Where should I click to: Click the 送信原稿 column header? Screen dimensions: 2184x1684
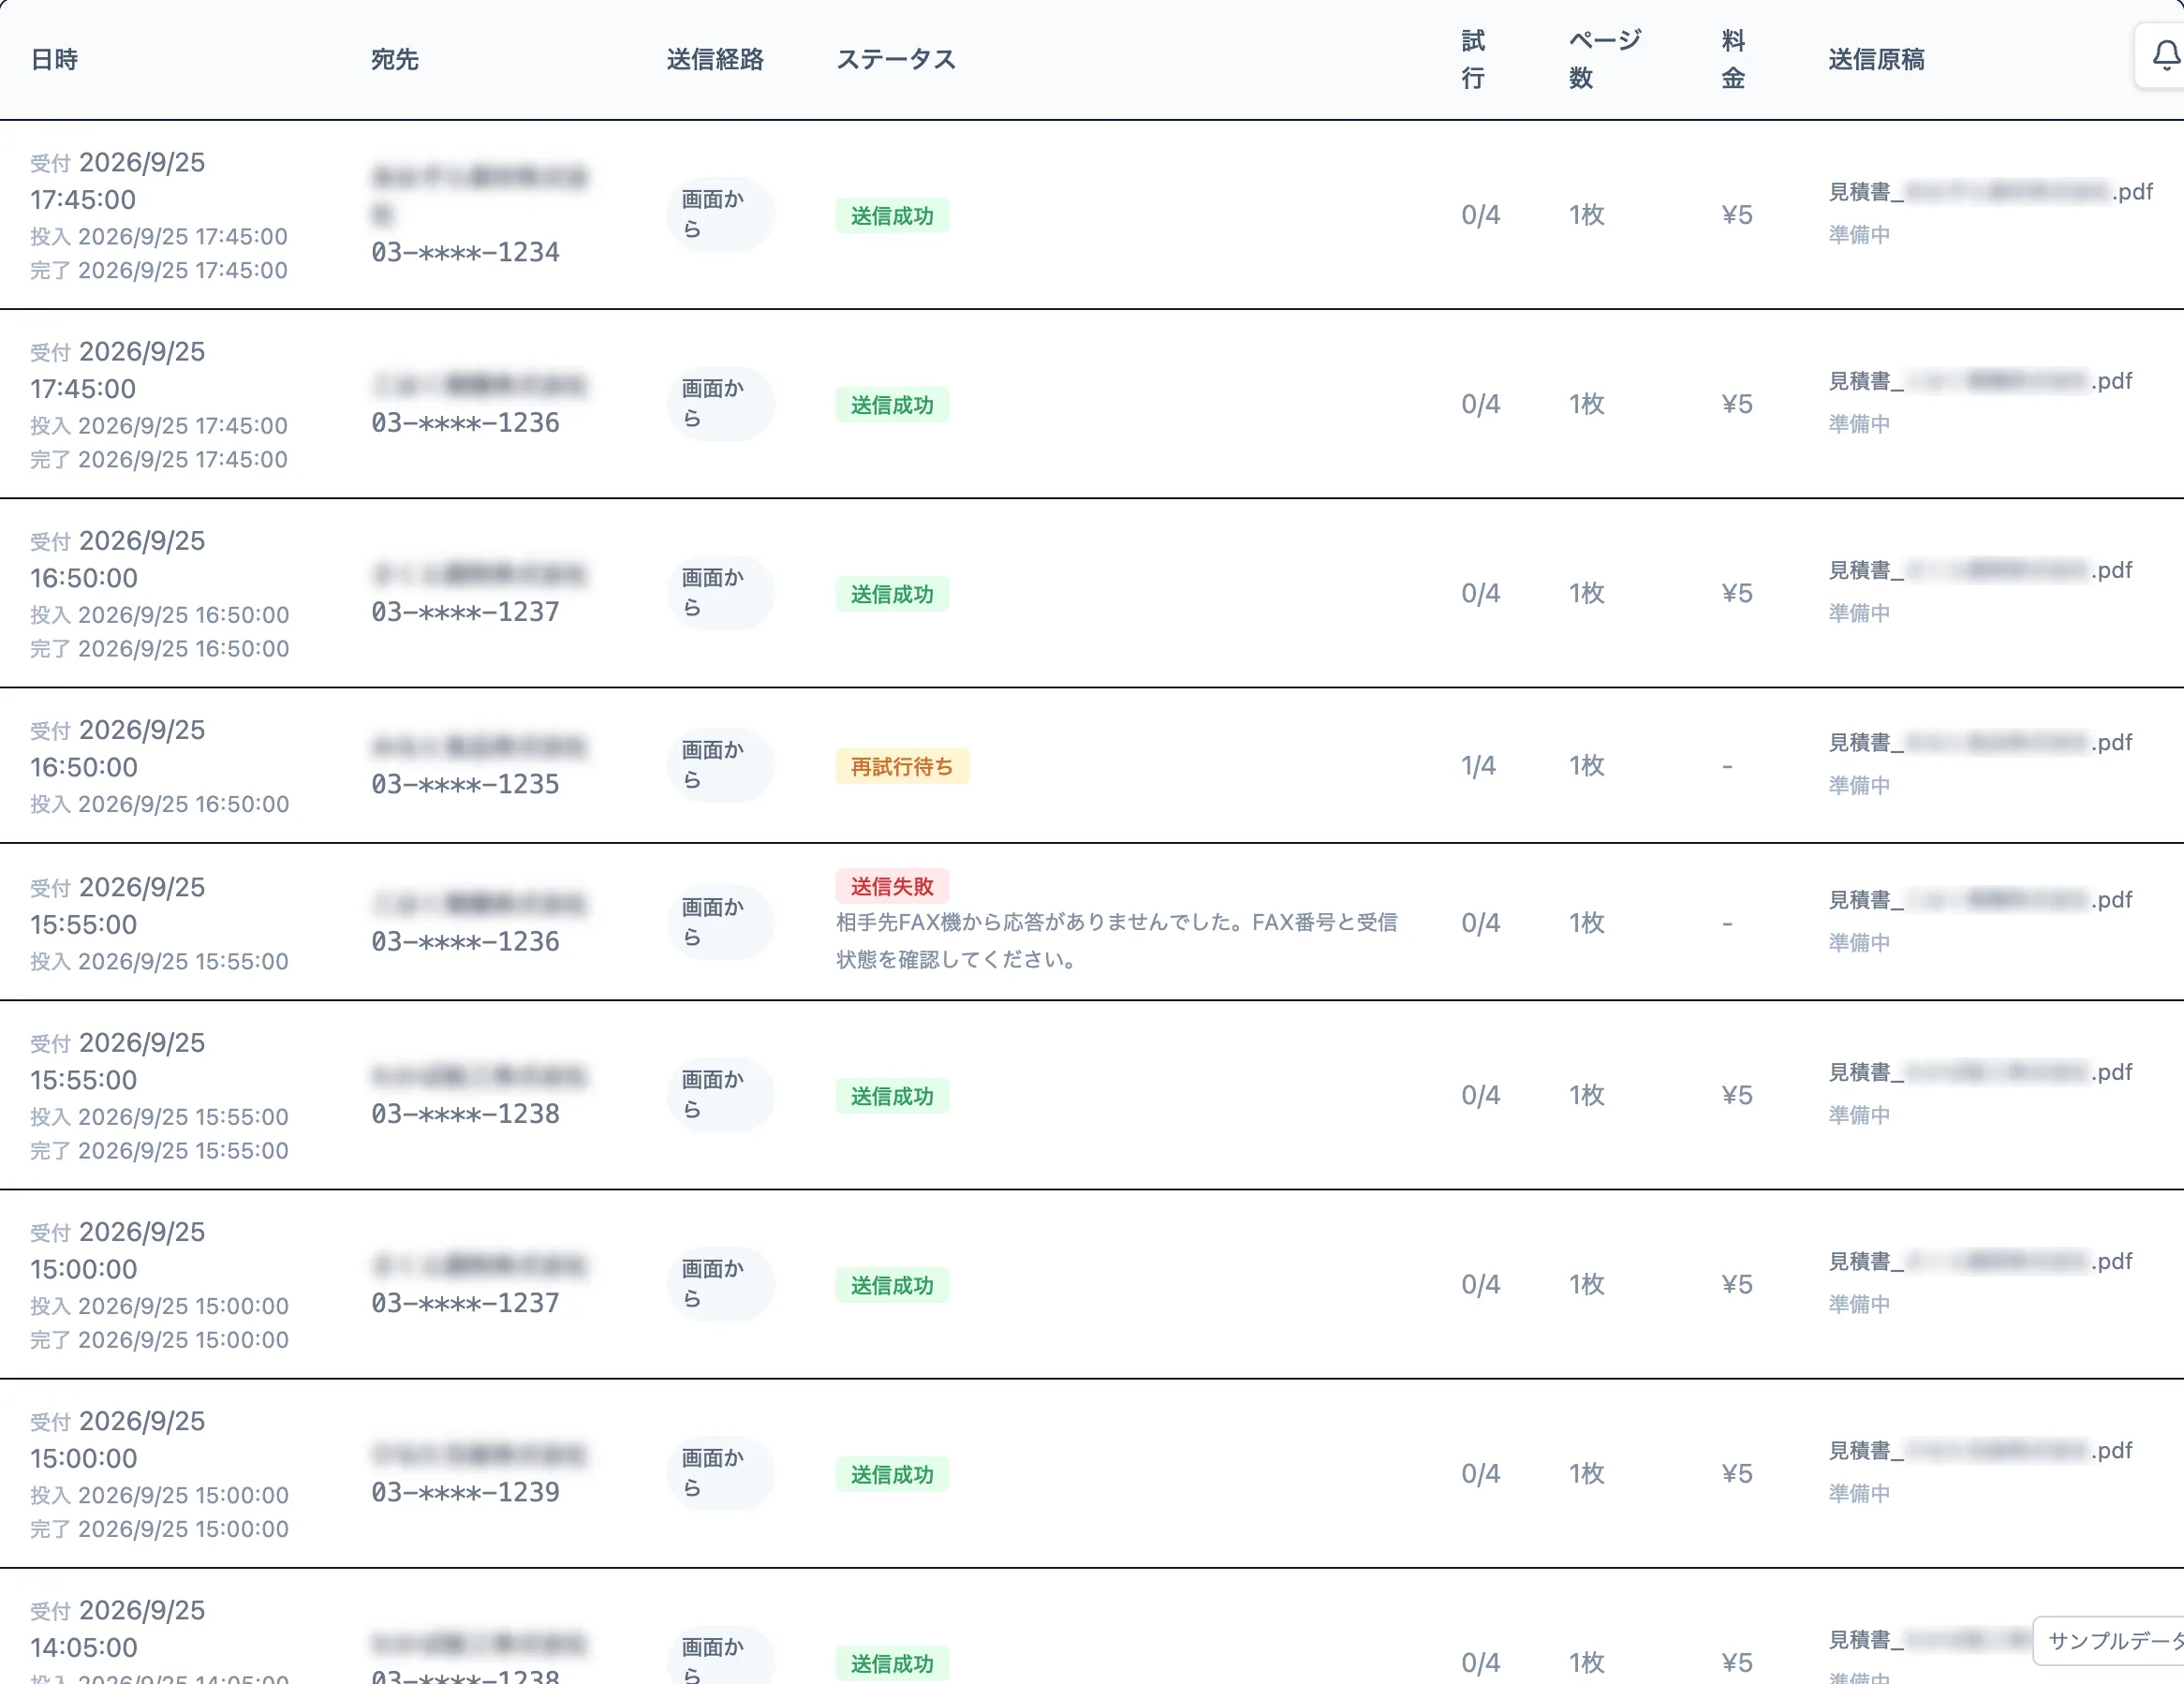(x=1876, y=59)
